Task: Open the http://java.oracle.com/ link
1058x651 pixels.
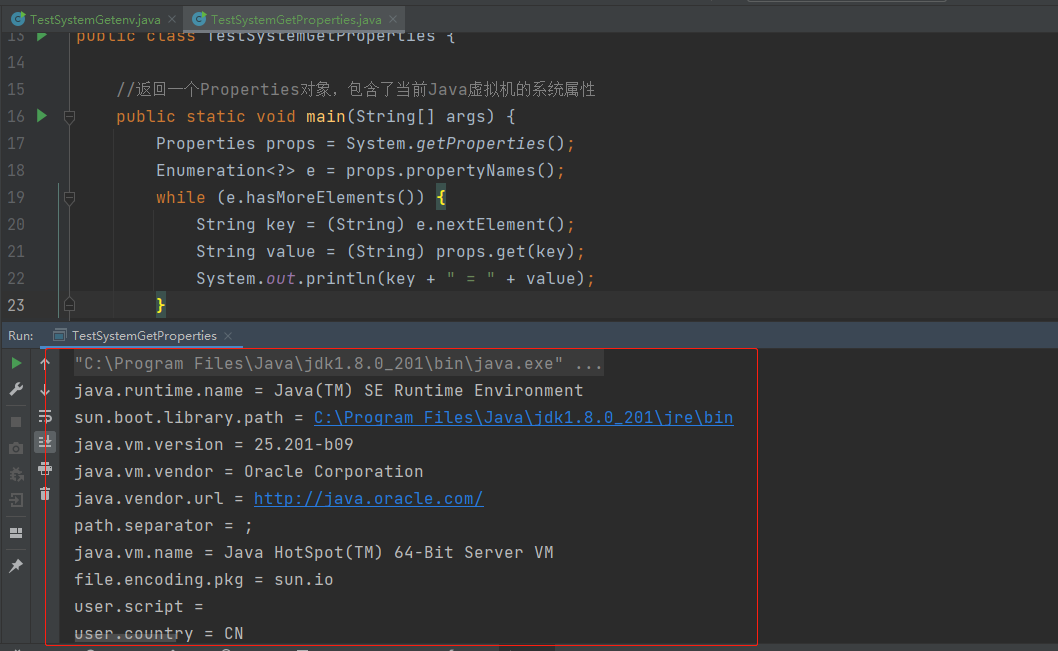Action: [368, 499]
